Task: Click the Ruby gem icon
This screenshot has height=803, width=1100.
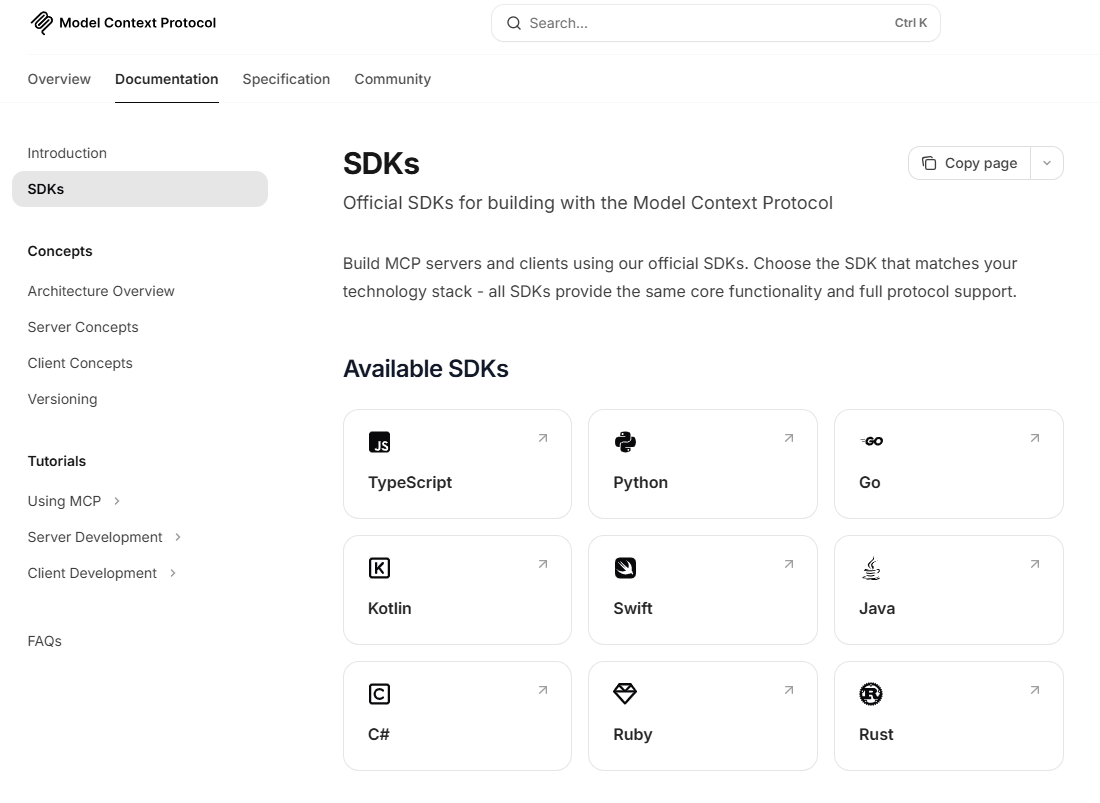Action: pyautogui.click(x=625, y=694)
